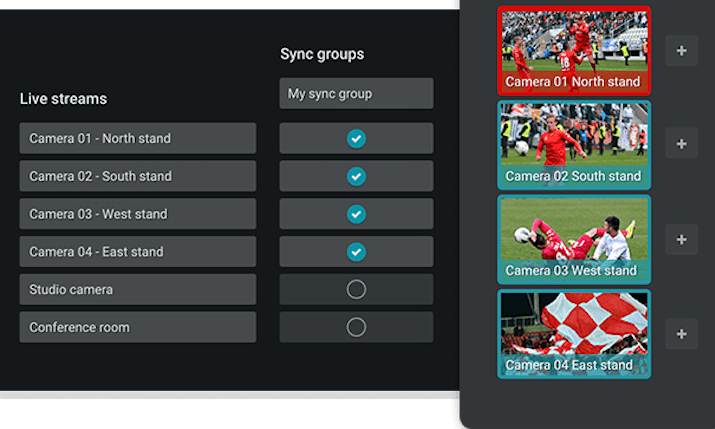
Task: Disable sync for Camera 03 - West stand
Action: click(x=356, y=214)
